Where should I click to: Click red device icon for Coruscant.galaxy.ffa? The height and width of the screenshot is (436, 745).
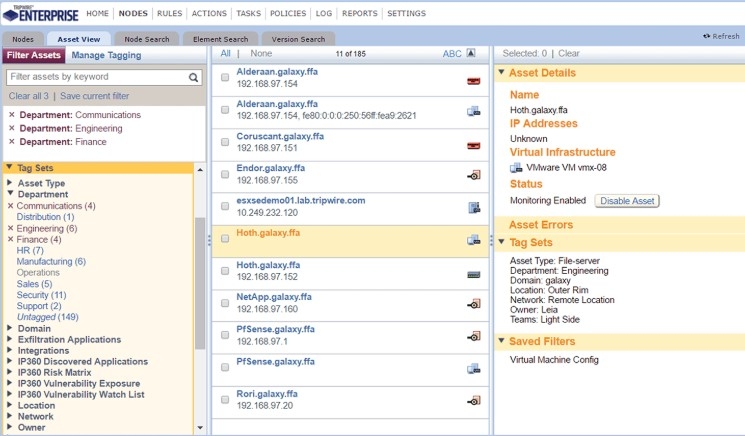pos(473,146)
